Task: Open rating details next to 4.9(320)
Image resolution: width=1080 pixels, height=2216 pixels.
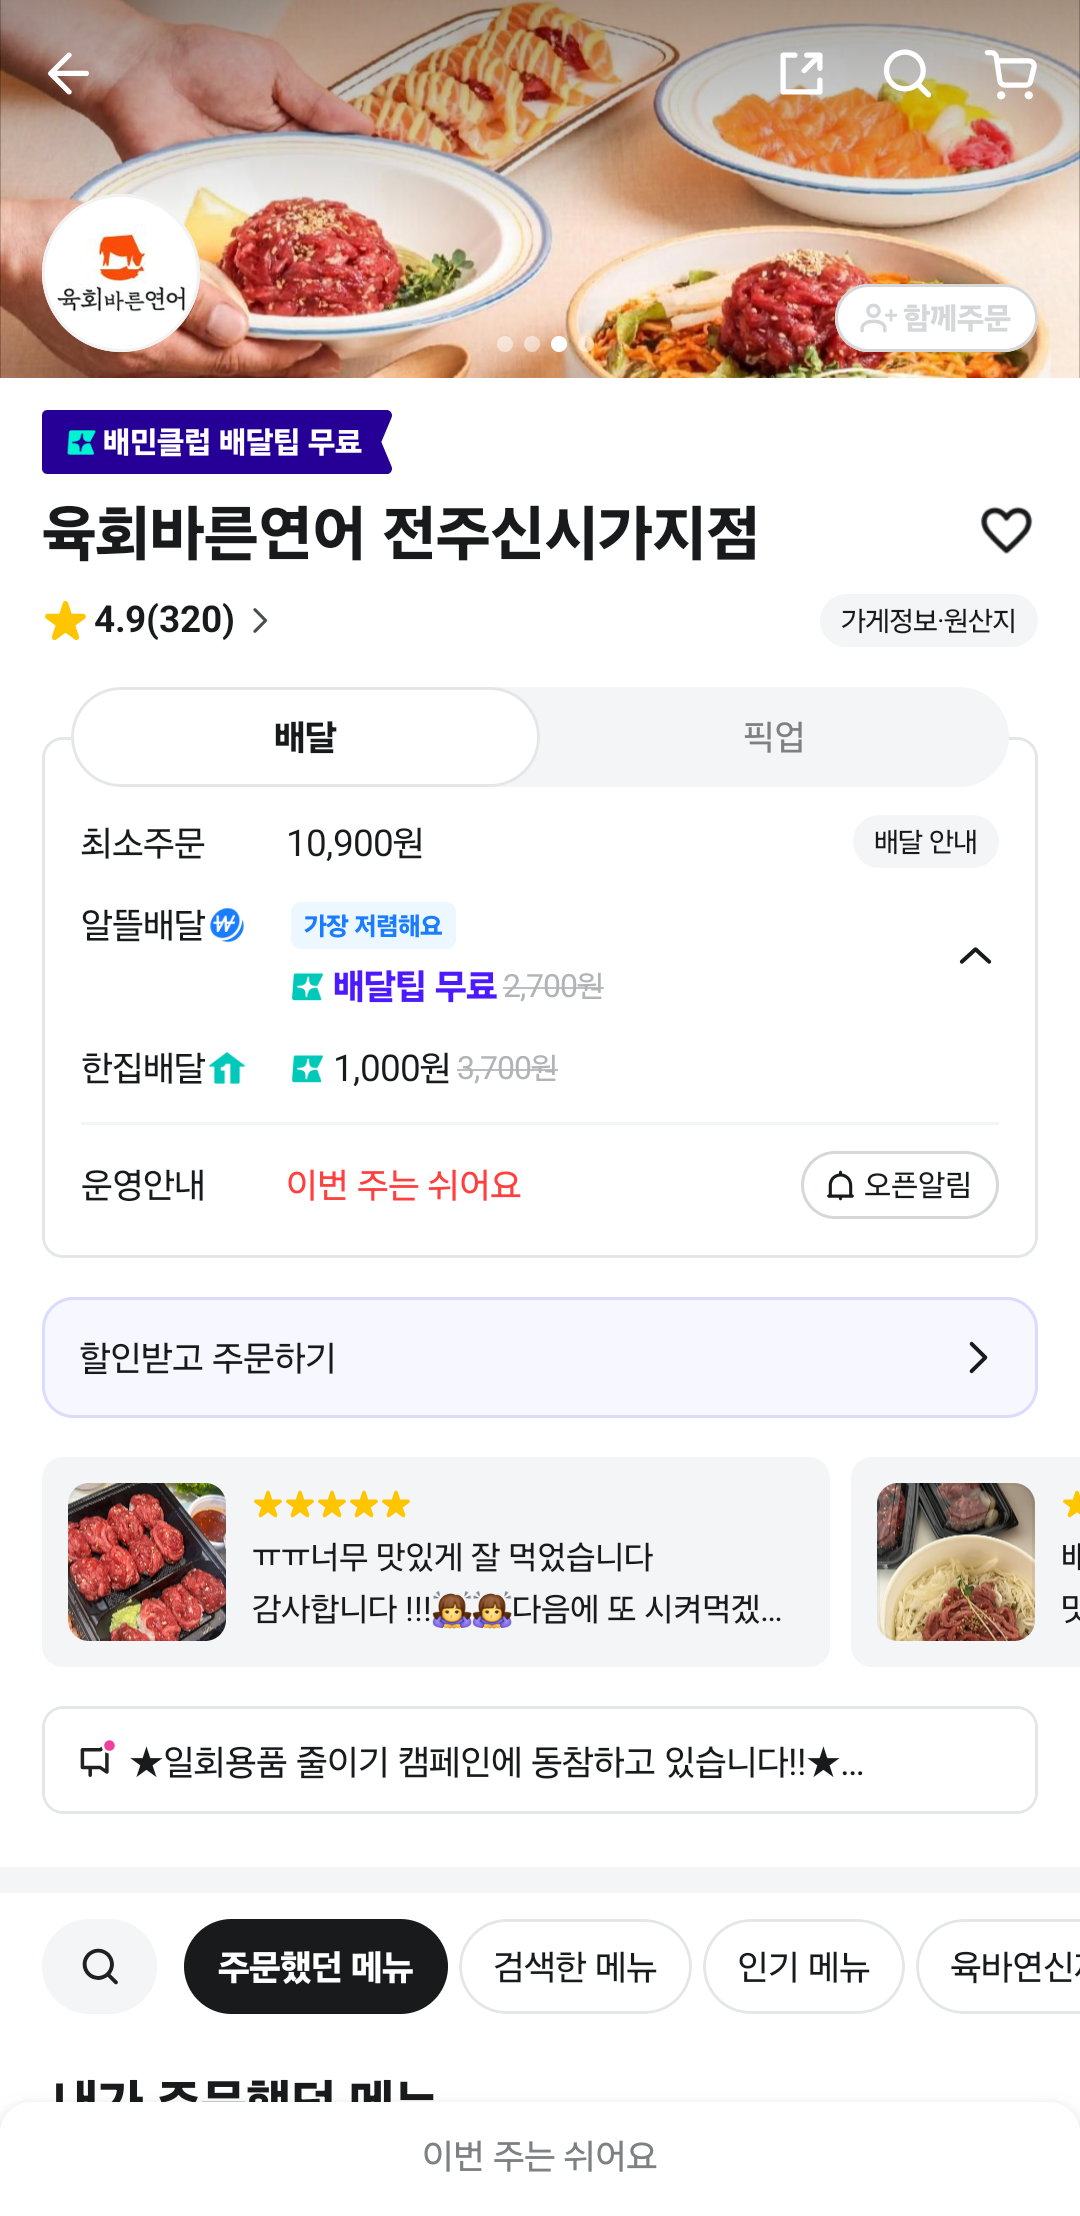Action: coord(260,621)
